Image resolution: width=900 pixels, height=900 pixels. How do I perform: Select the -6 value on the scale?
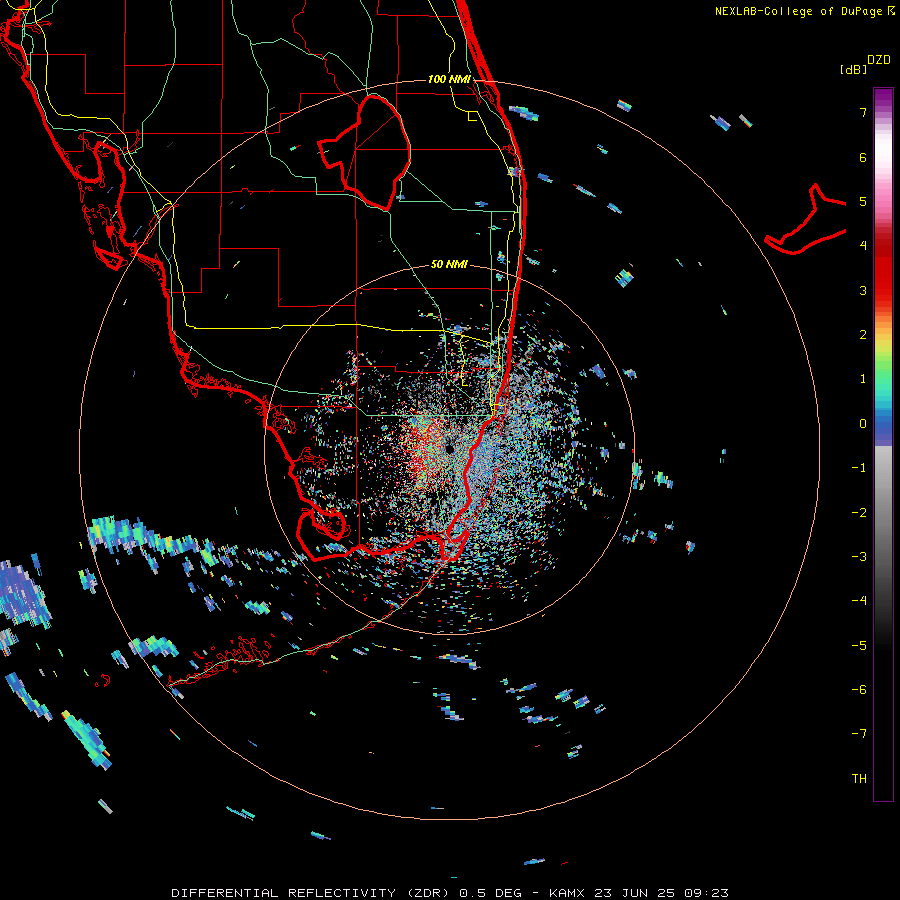click(859, 690)
